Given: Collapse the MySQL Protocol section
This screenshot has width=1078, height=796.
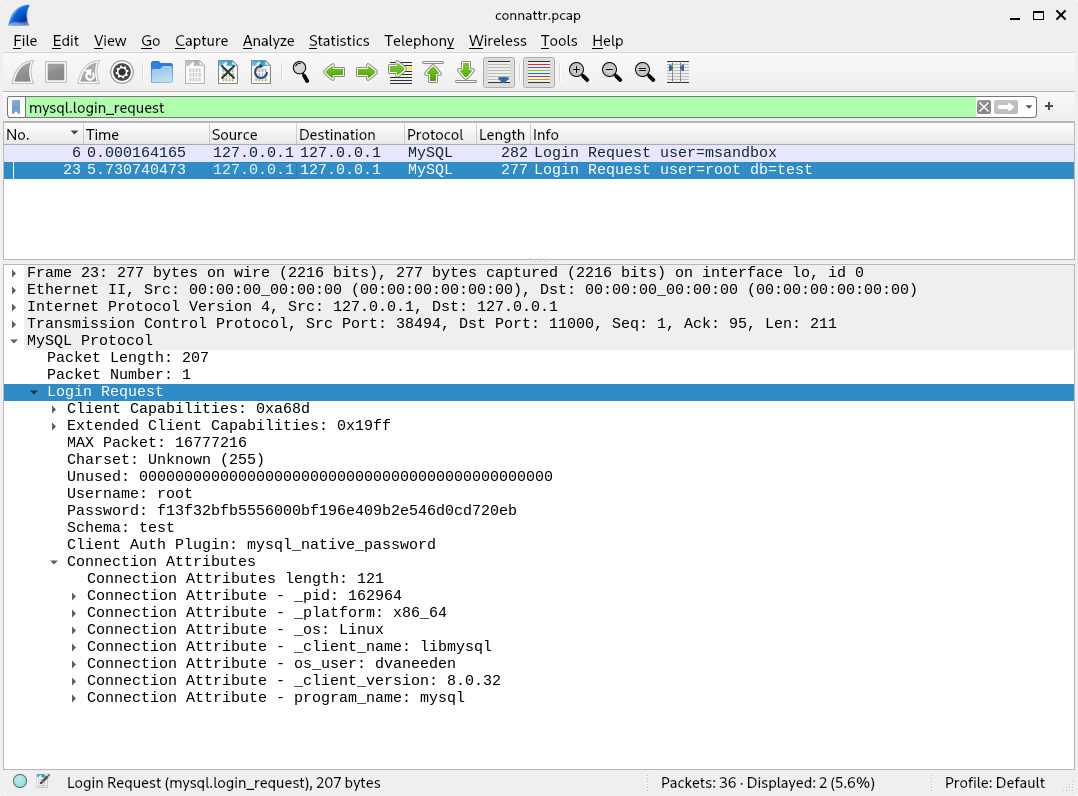Looking at the screenshot, I should [x=14, y=341].
